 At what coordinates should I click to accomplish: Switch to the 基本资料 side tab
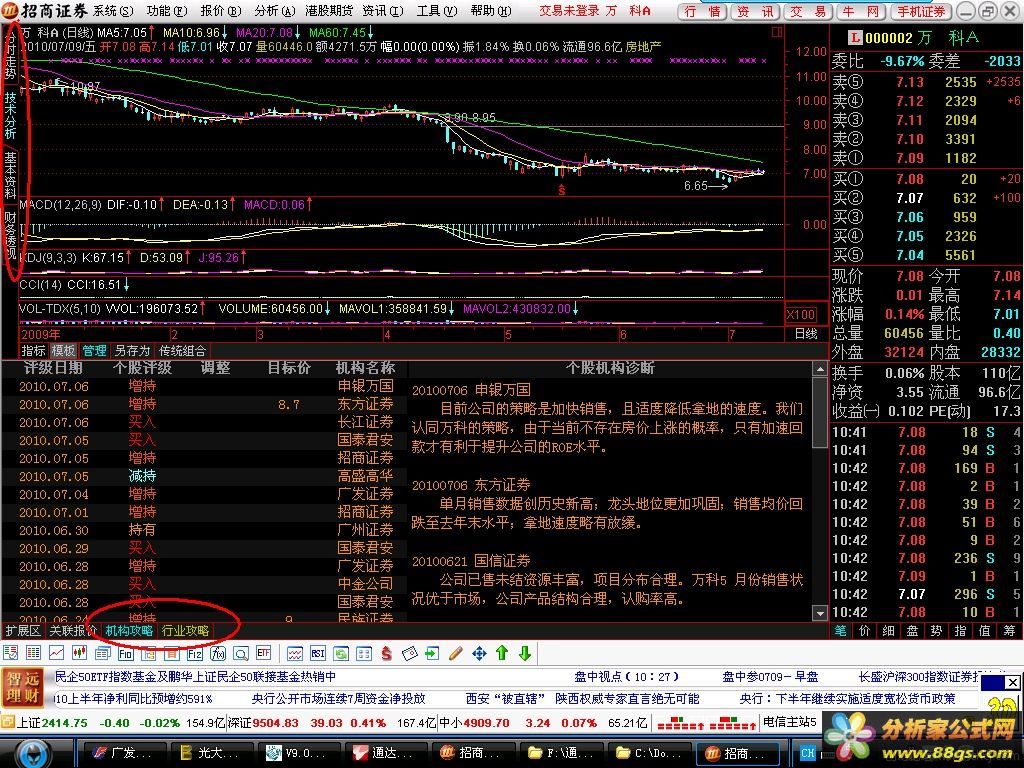tap(10, 175)
